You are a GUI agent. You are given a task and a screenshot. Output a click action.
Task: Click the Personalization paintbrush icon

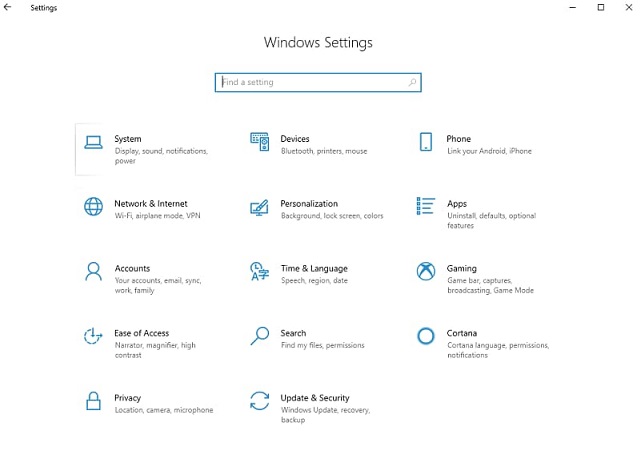click(260, 207)
